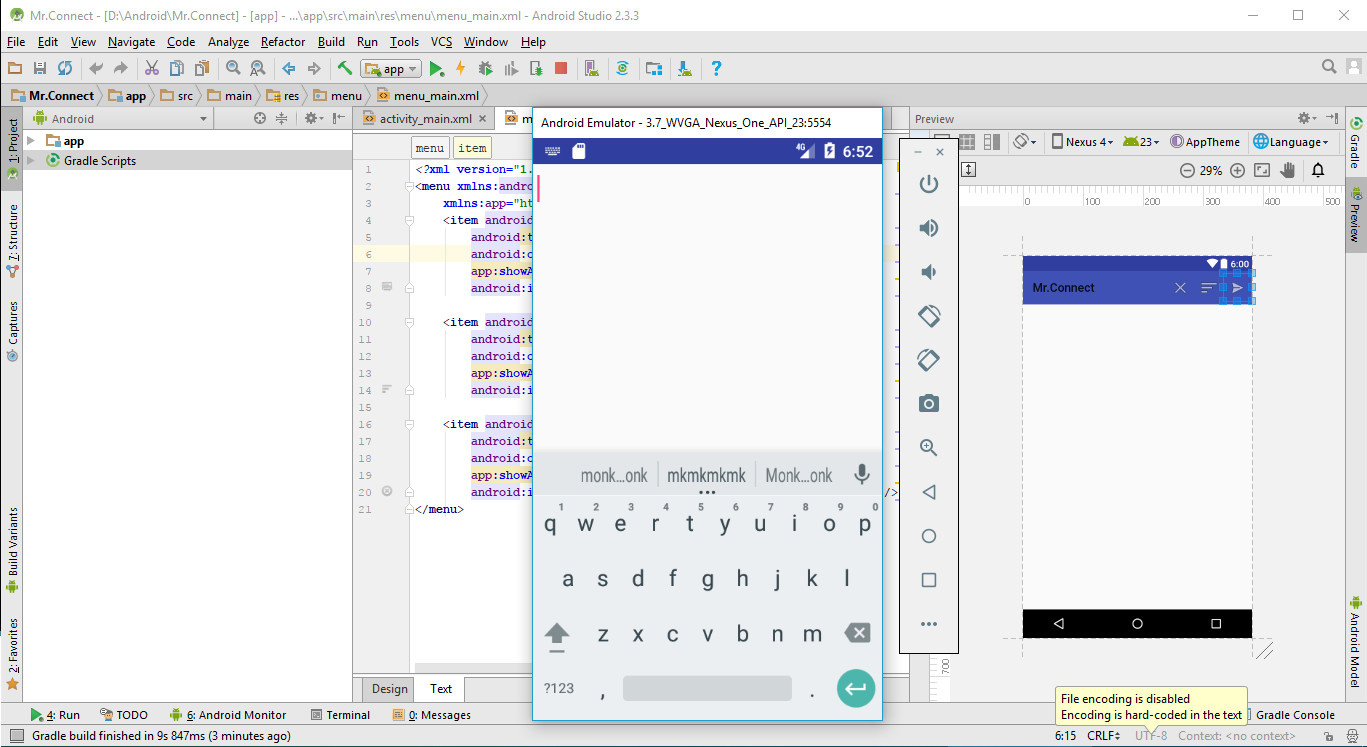Open the Nexus 4 device dropdown

[x=1084, y=142]
